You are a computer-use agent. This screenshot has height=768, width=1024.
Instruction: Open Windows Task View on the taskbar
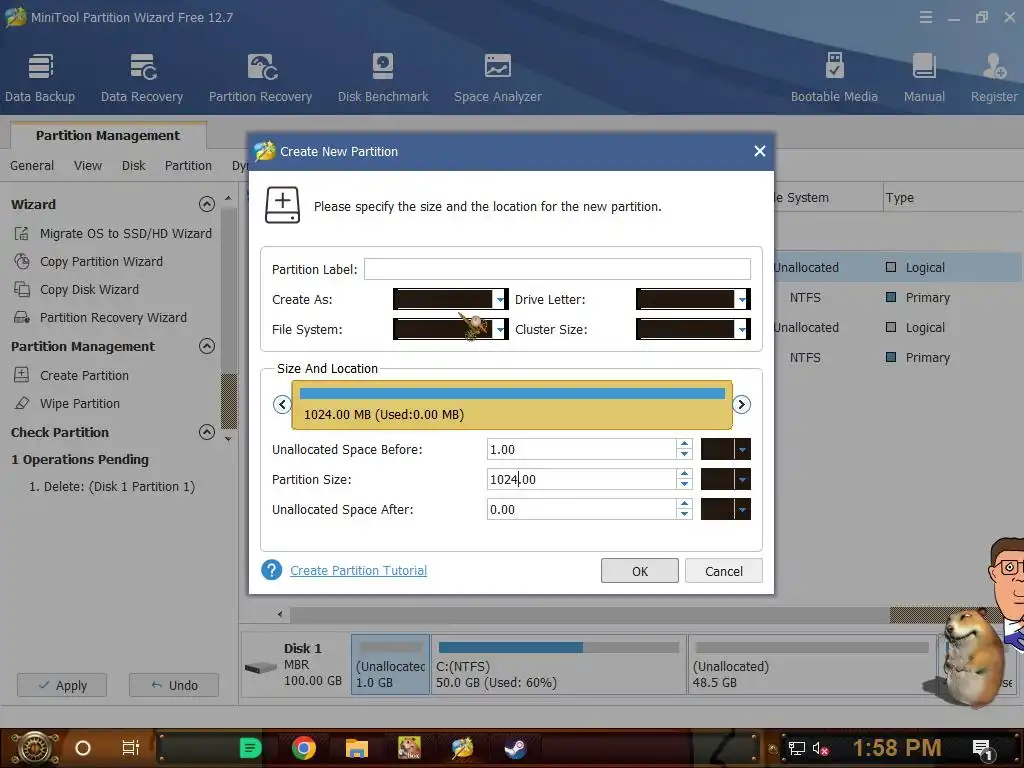[131, 748]
